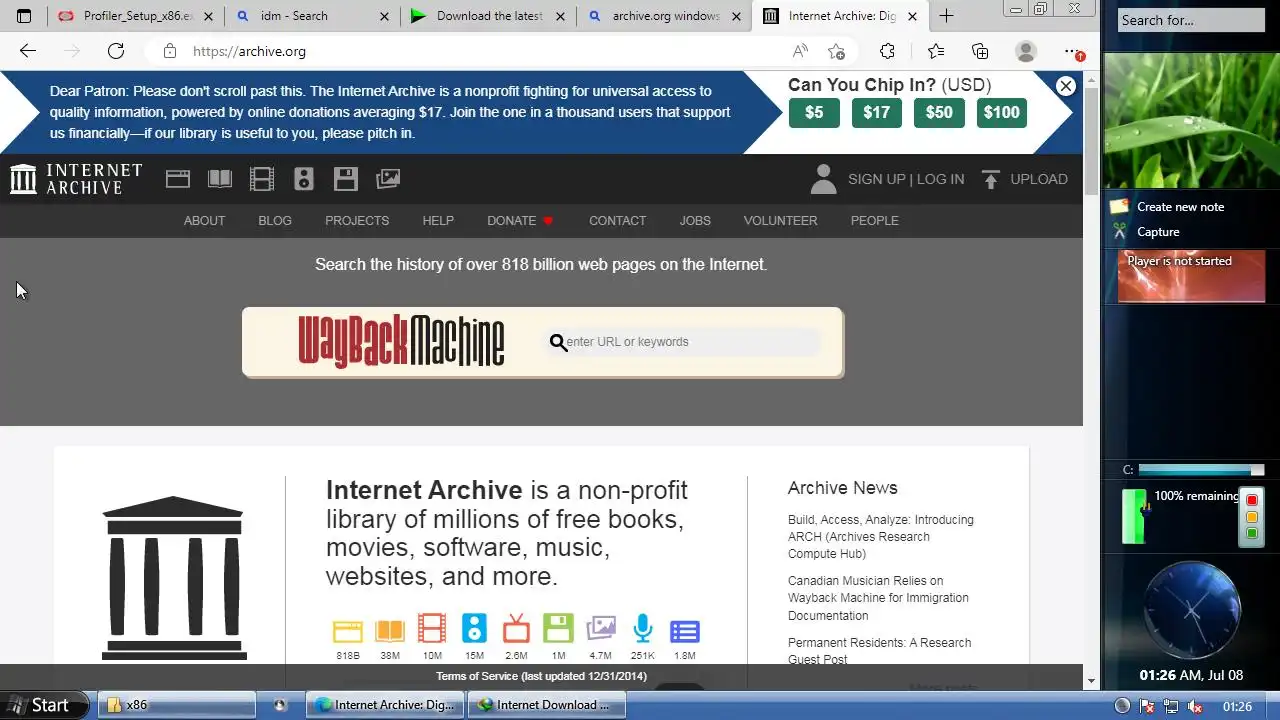The image size is (1280, 720).
Task: Donate $17 button
Action: [x=876, y=112]
